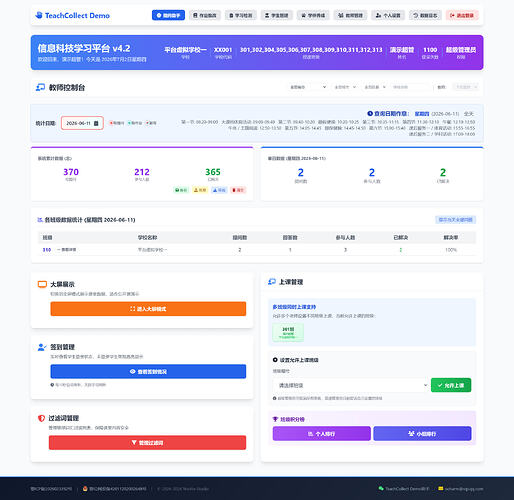Open the 学习检测 nav tab
Viewport: 514px width, 500px height.
pyautogui.click(x=241, y=15)
